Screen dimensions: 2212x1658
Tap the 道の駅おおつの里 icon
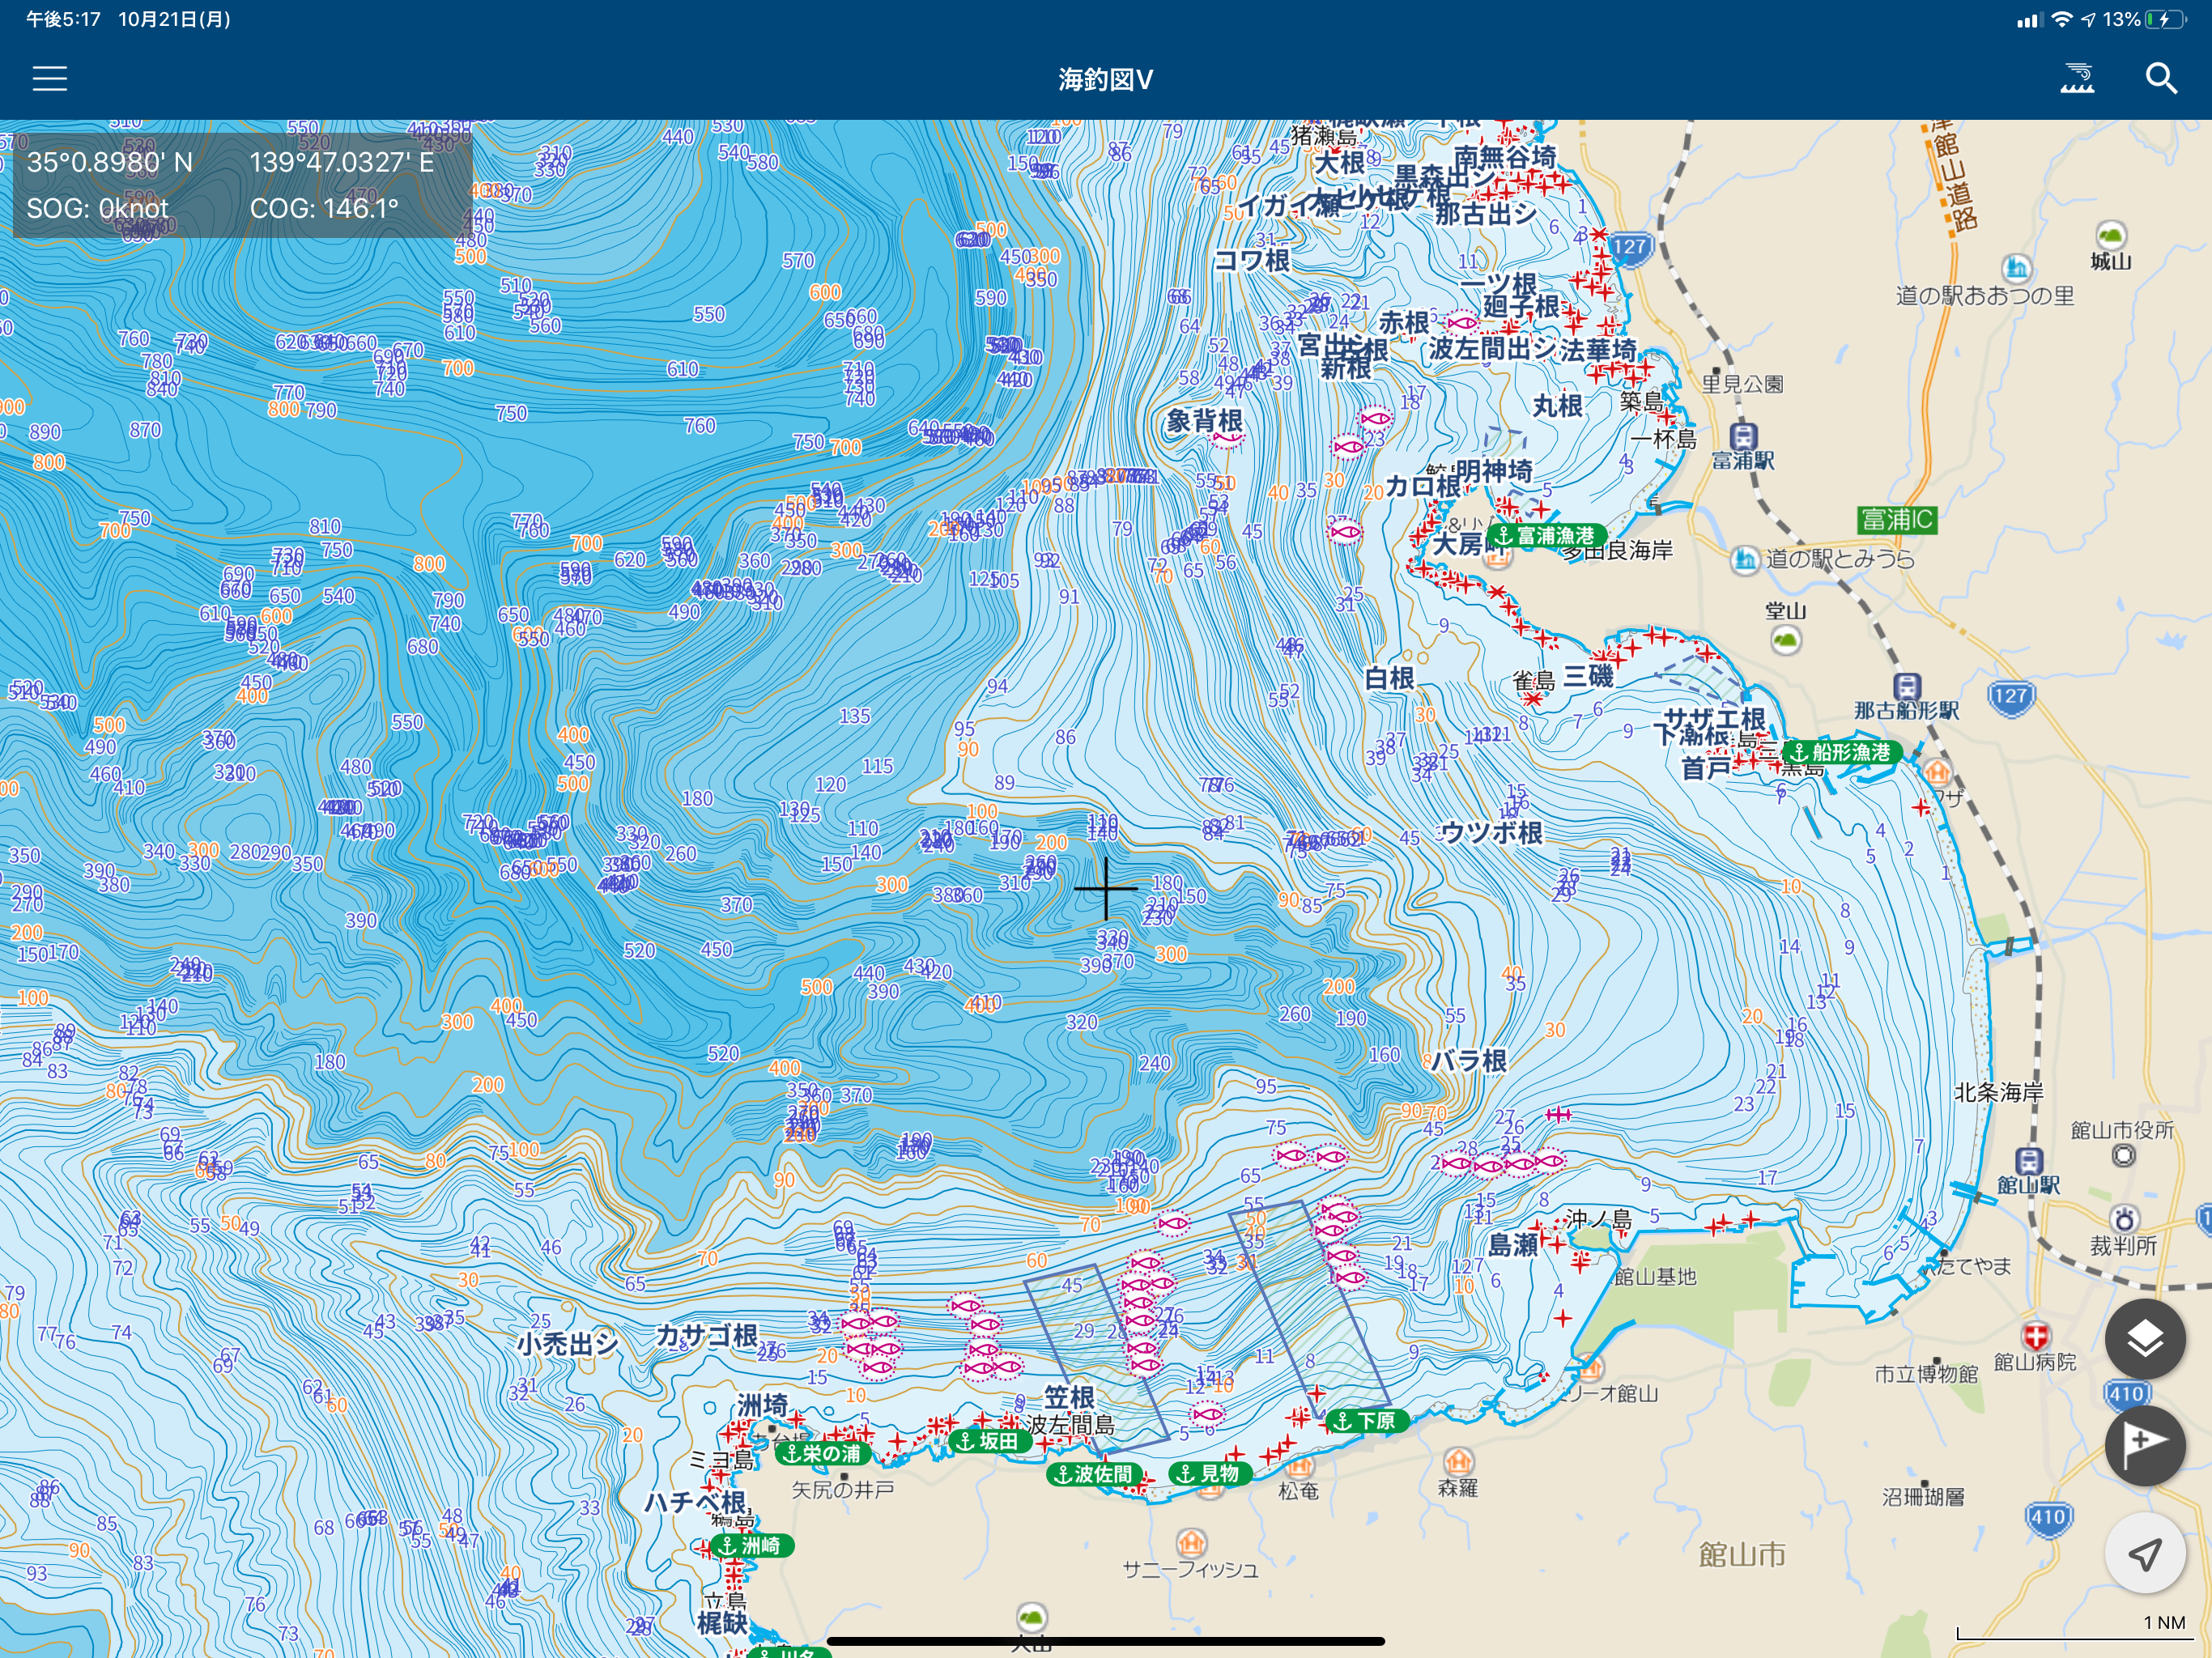tap(2016, 268)
